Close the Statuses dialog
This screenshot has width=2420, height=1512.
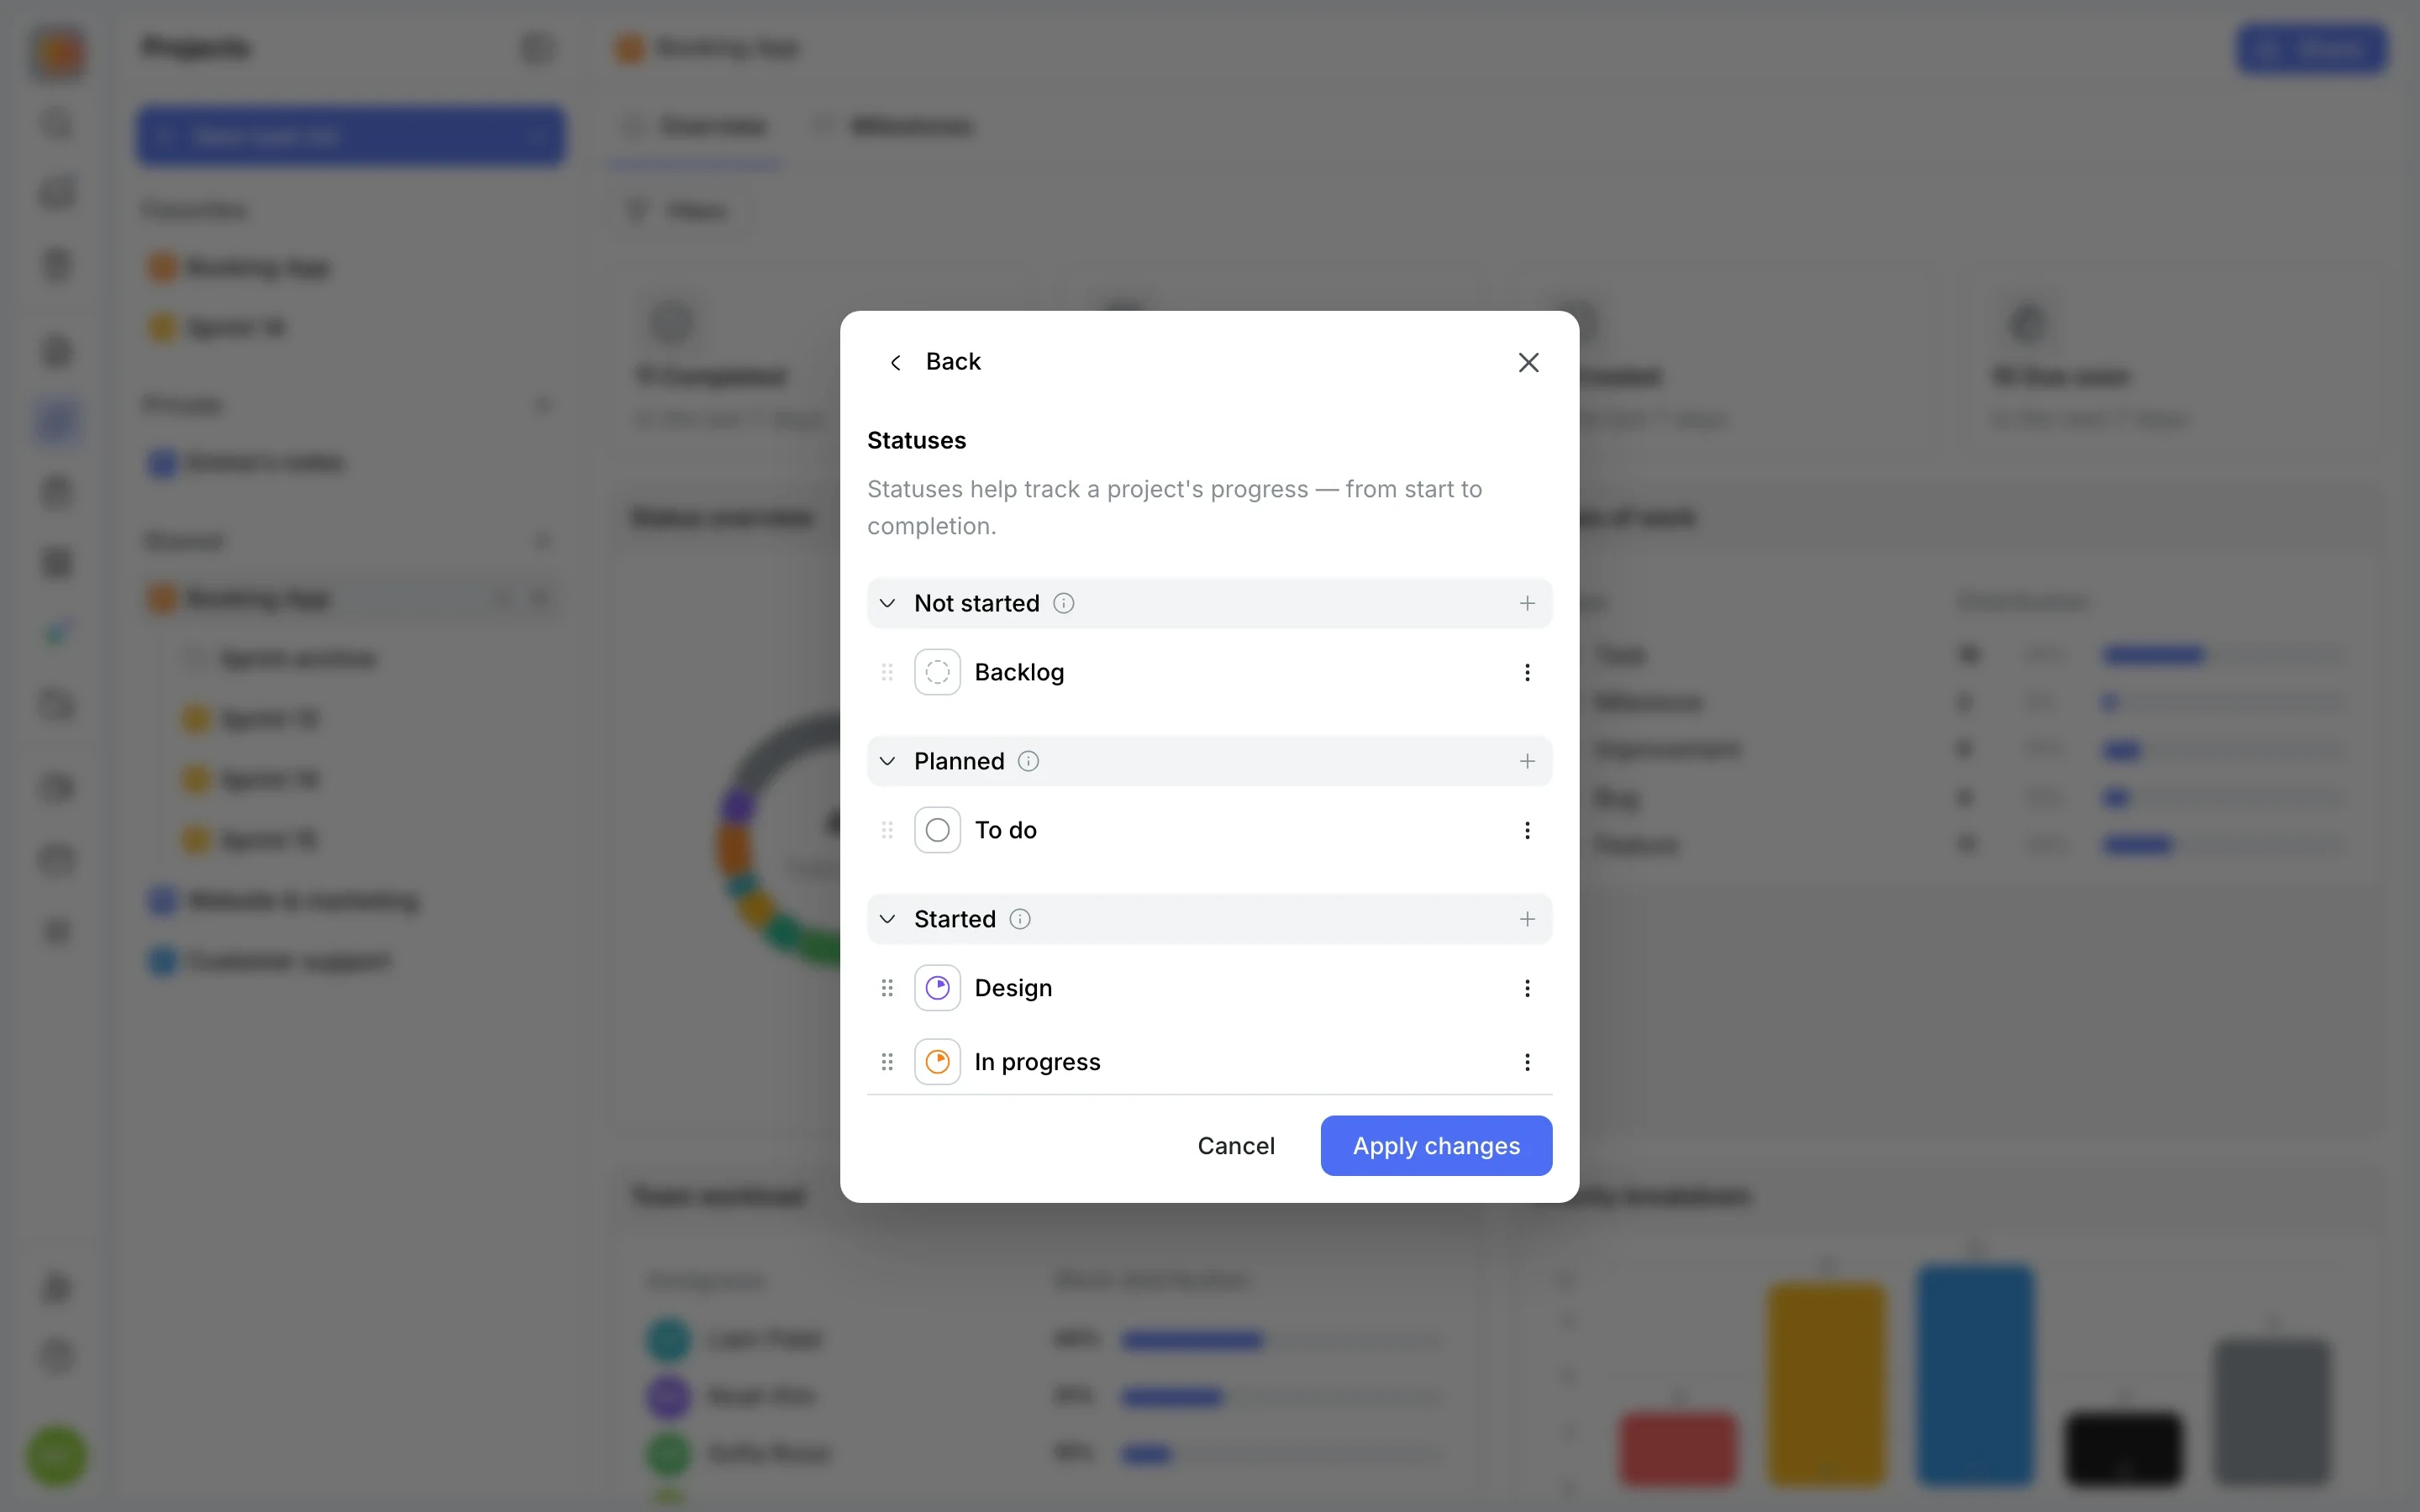pos(1528,362)
